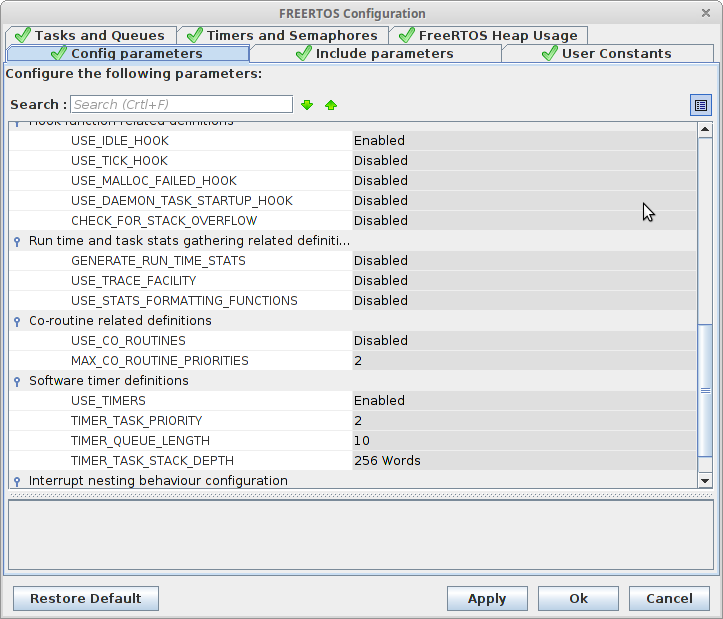Select the USE_TIMERS parameter name
This screenshot has height=619, width=723.
pos(108,400)
